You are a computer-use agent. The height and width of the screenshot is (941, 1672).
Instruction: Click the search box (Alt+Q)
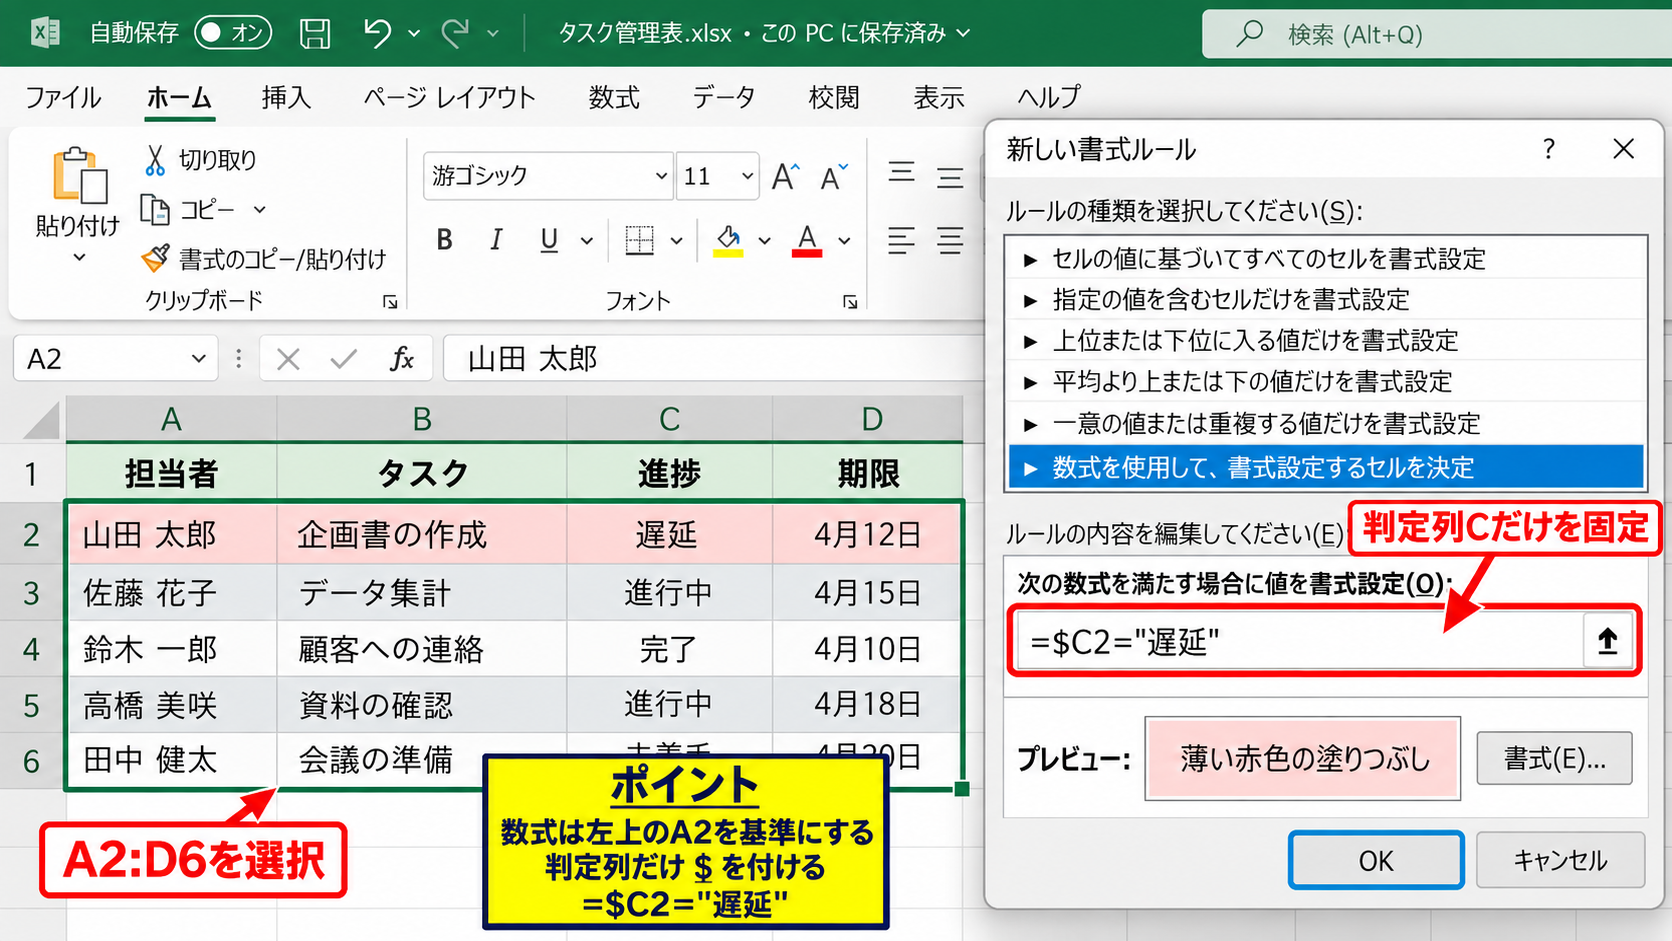(1437, 34)
